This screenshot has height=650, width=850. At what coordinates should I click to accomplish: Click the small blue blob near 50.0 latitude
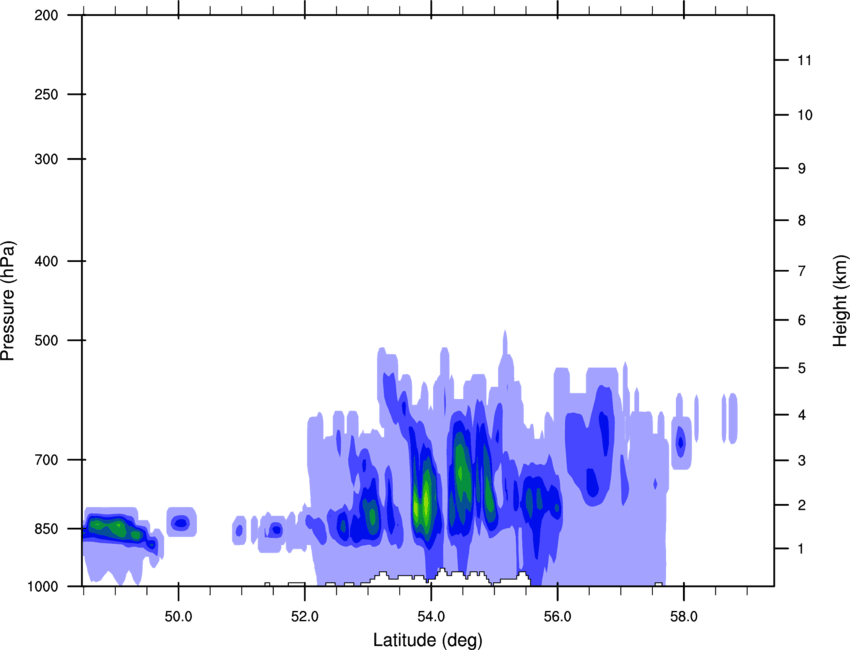pos(180,523)
